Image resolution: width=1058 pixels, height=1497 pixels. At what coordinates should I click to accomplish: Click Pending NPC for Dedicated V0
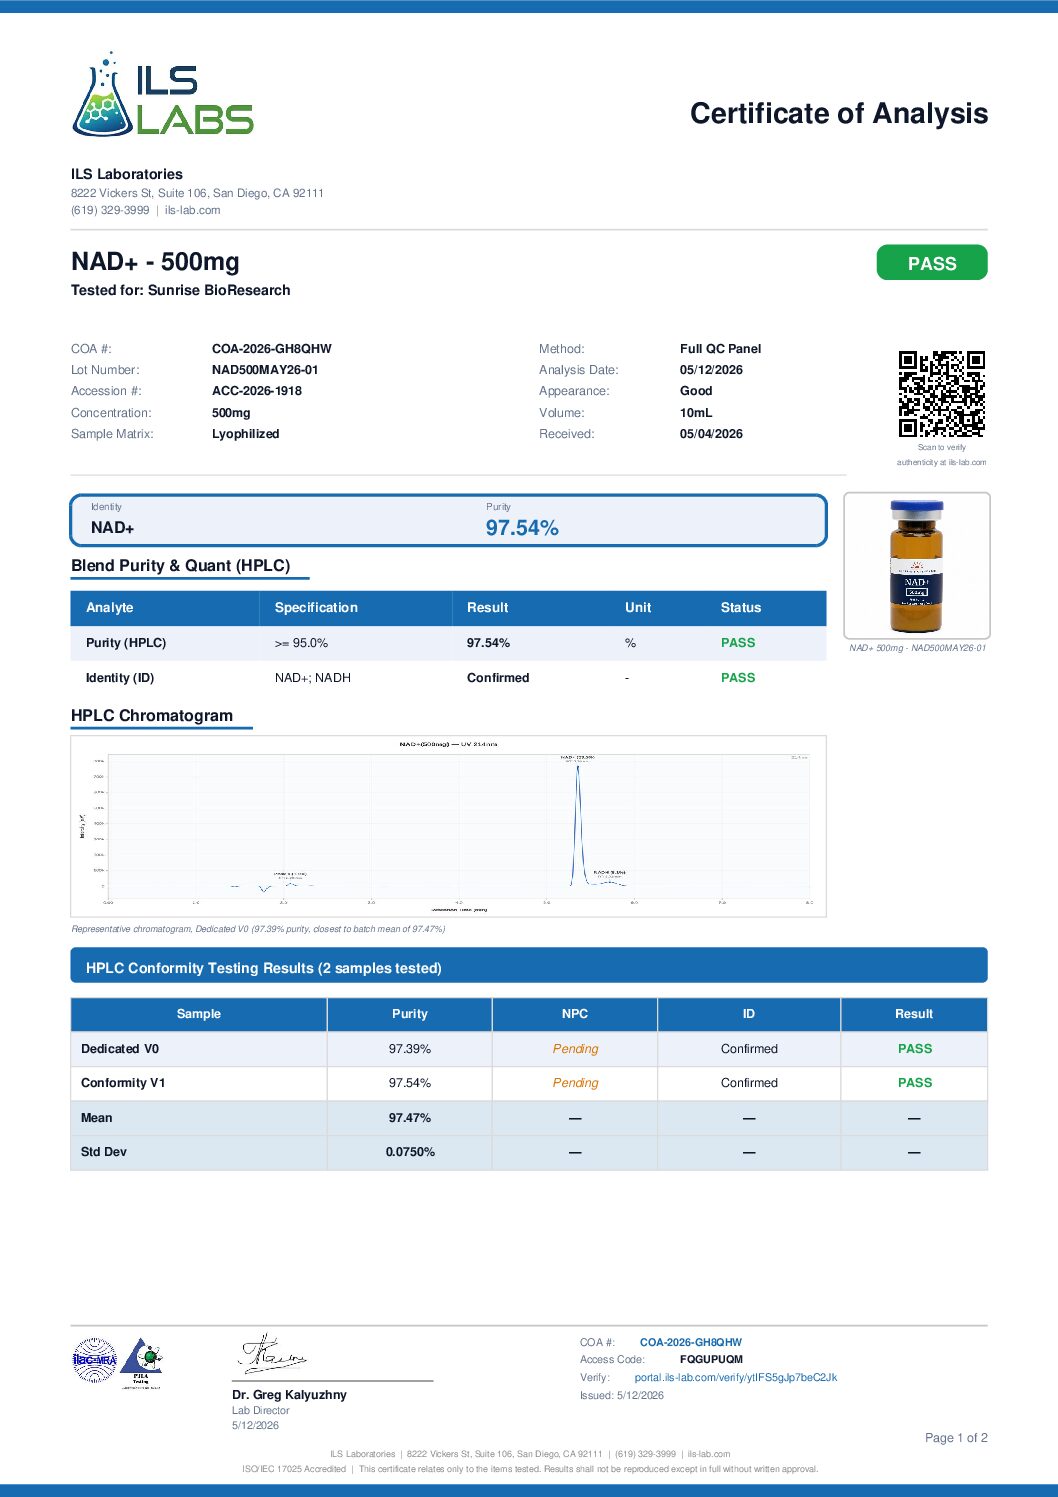575,1049
